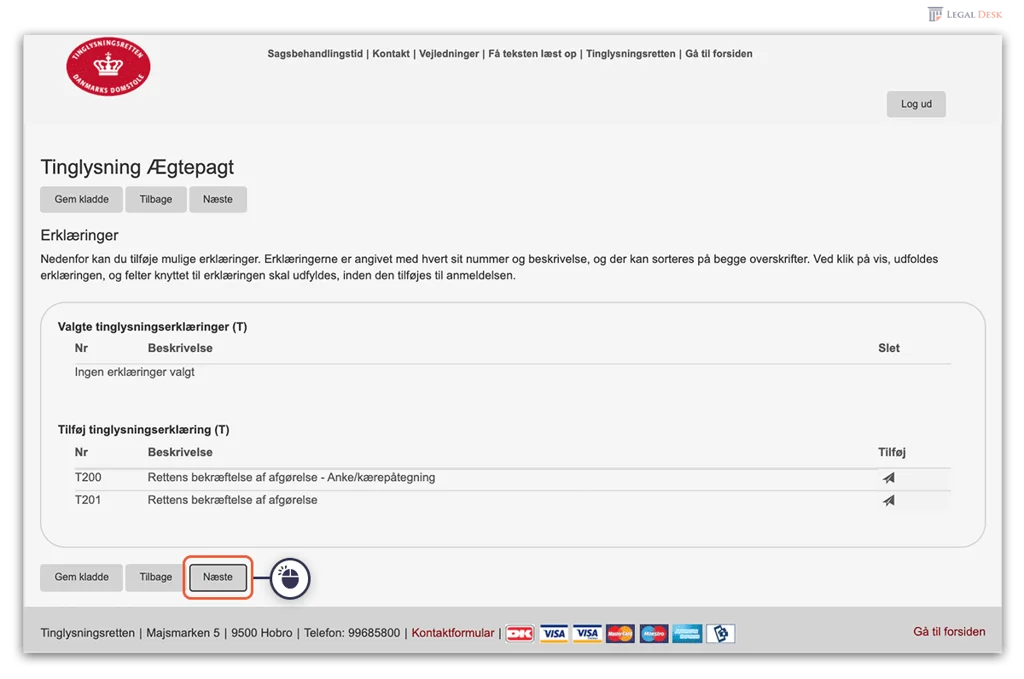Select 'Få teksten læst op' in top navigation

tap(532, 54)
